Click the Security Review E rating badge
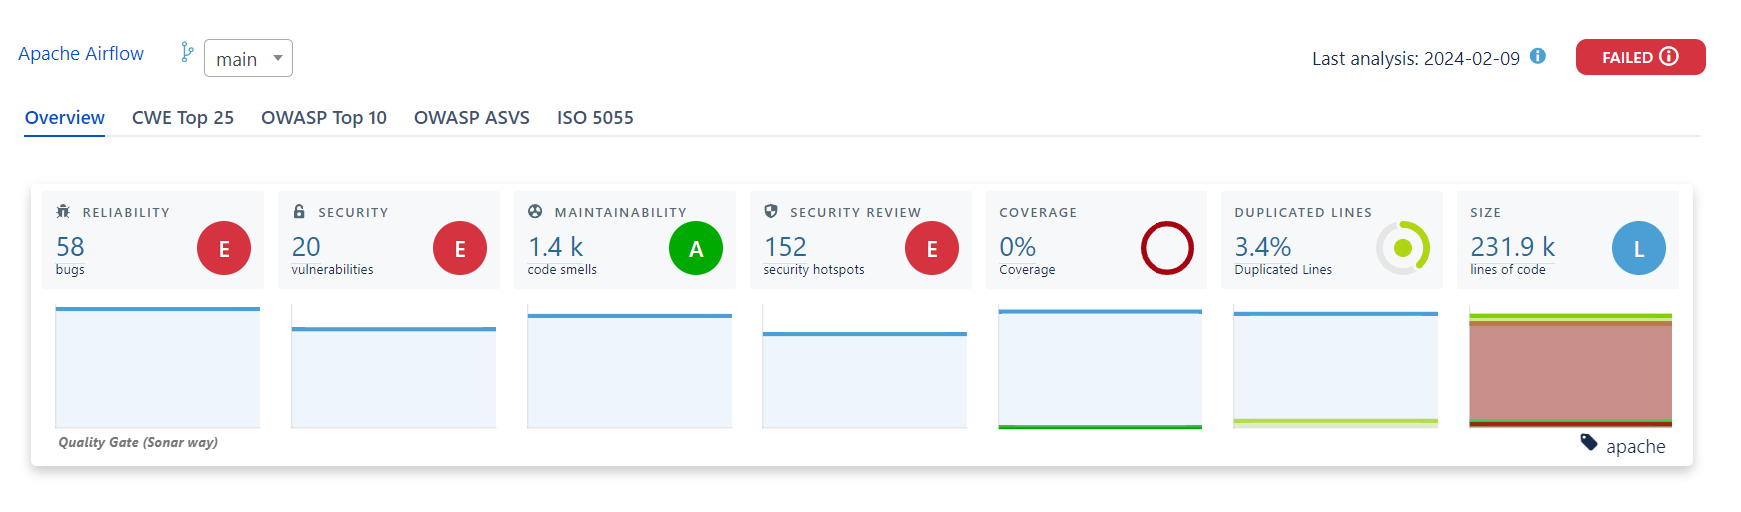The height and width of the screenshot is (512, 1741). 932,248
